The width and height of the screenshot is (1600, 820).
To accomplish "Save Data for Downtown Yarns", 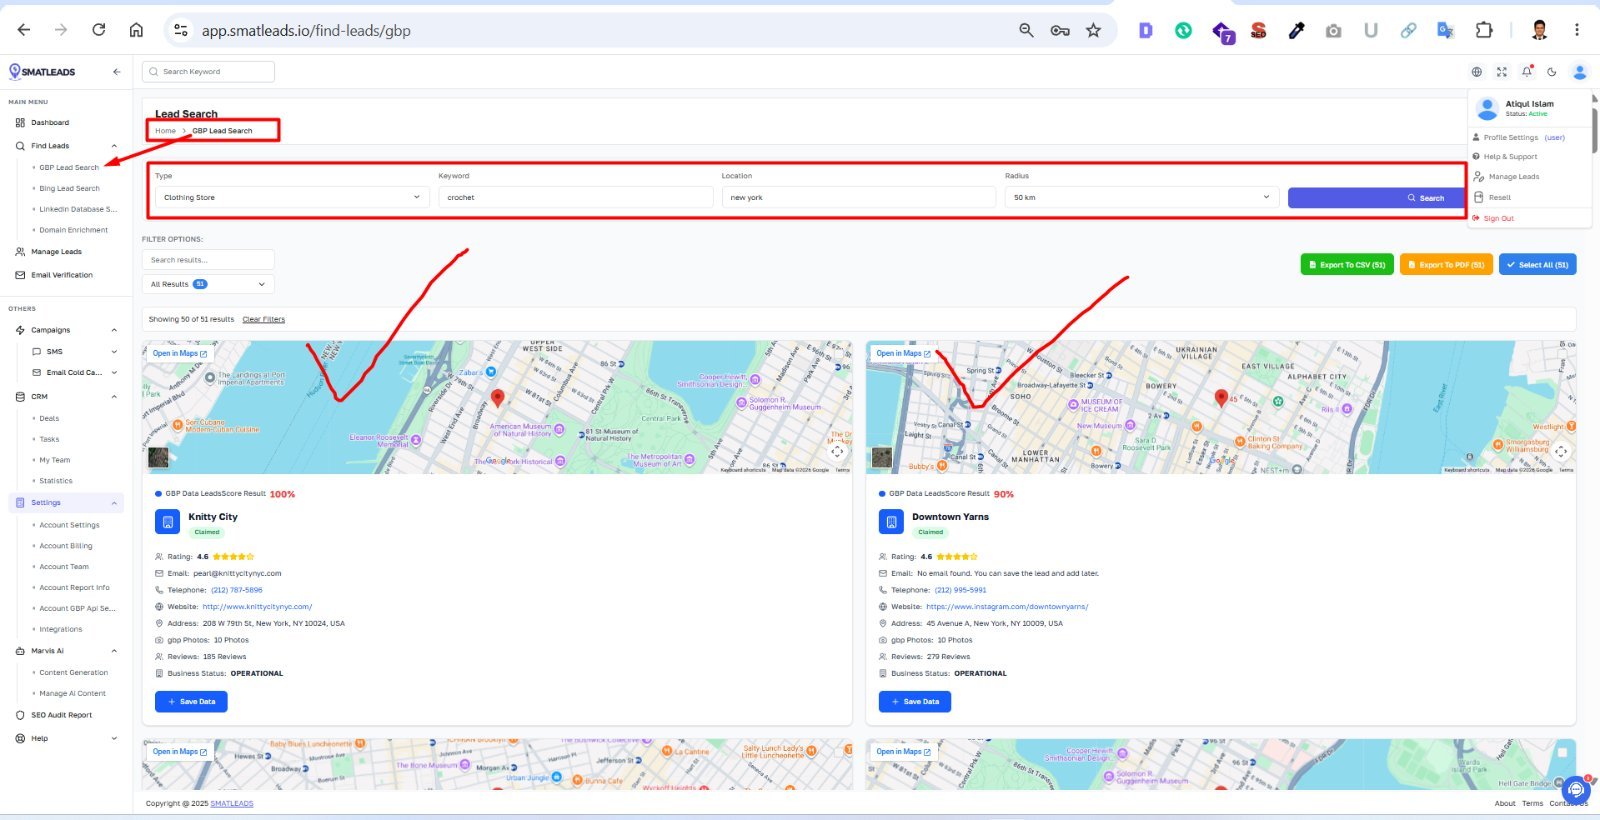I will 915,702.
